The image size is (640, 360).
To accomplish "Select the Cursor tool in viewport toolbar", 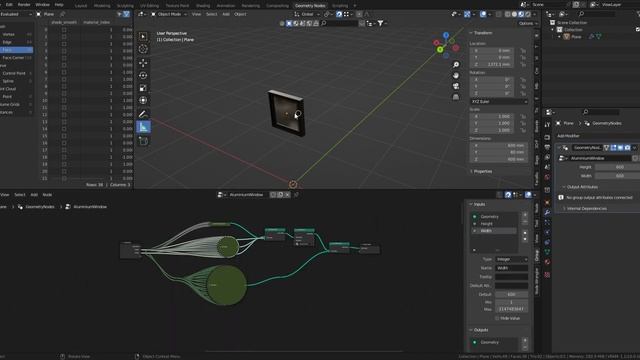I will tap(143, 49).
